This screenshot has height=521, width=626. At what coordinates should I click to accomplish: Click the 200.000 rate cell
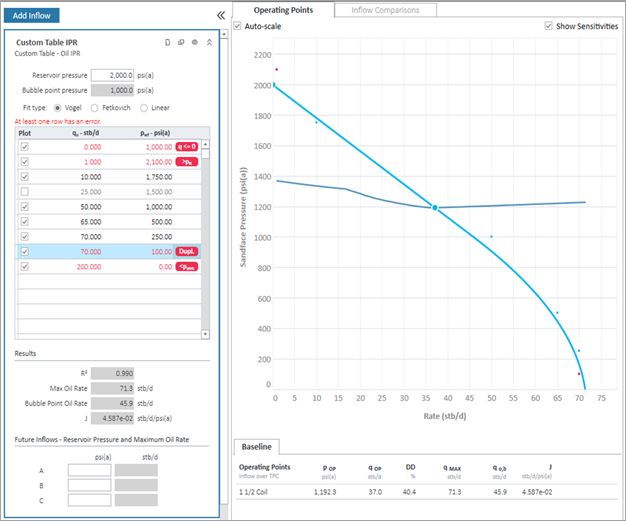tap(89, 267)
